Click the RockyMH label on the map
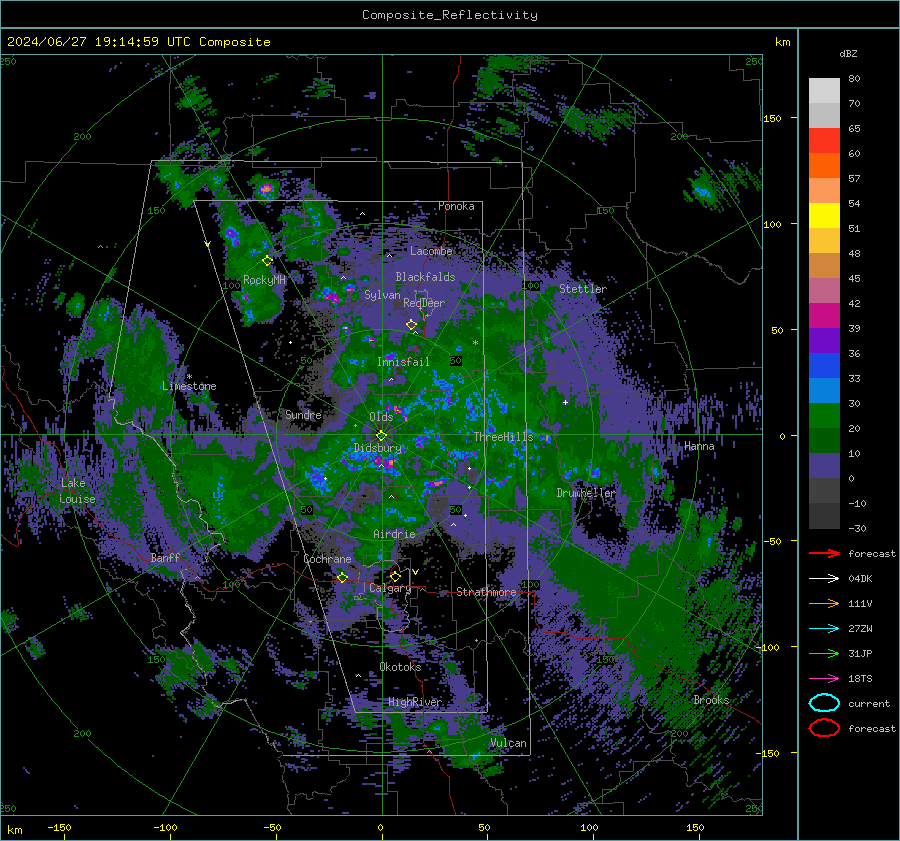This screenshot has height=841, width=900. [x=264, y=280]
